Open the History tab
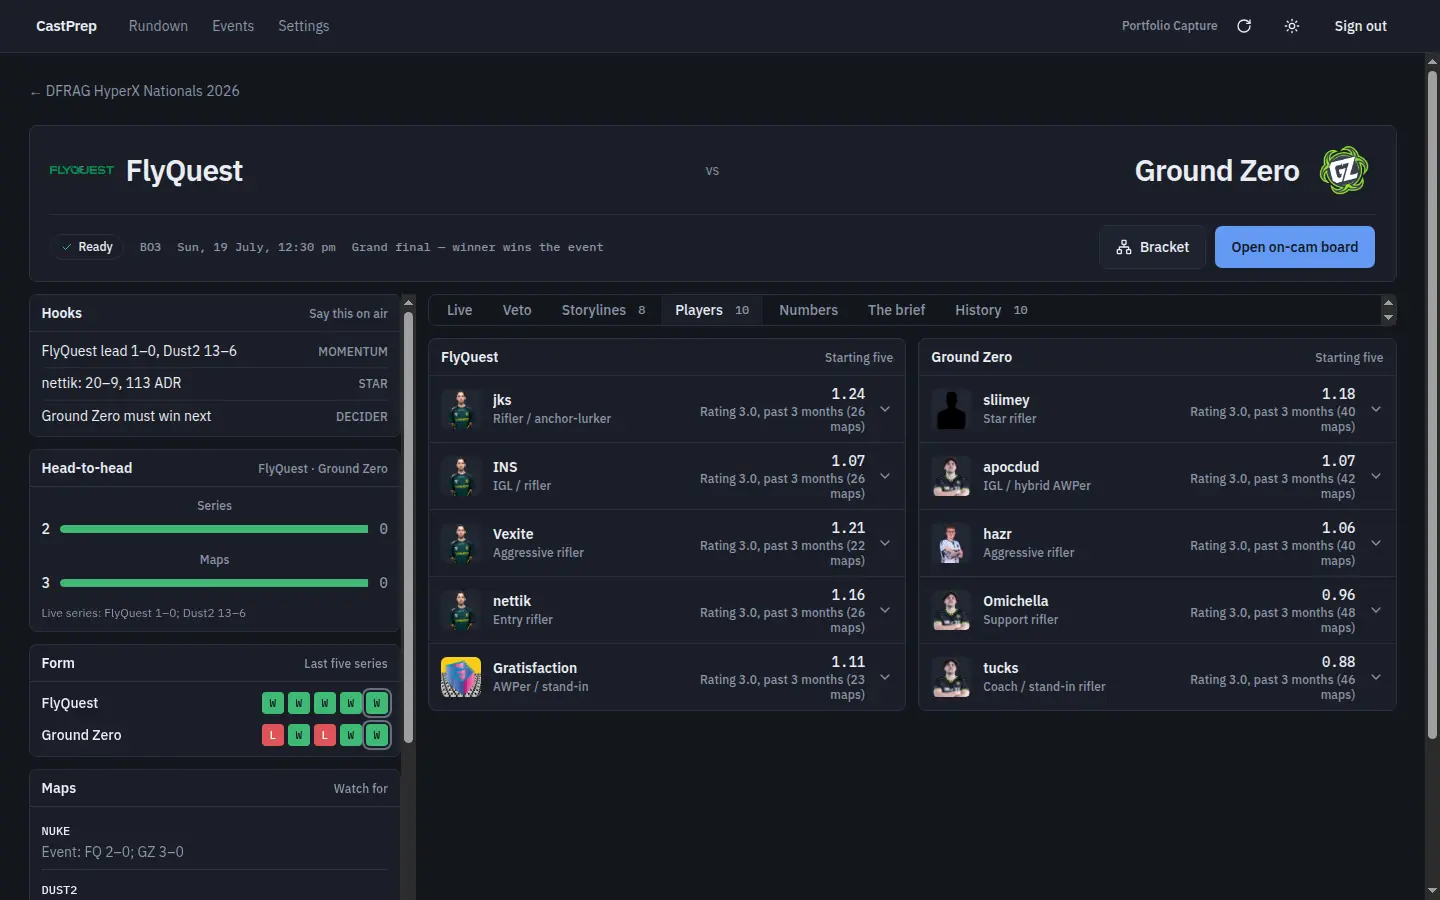This screenshot has height=900, width=1440. point(991,310)
